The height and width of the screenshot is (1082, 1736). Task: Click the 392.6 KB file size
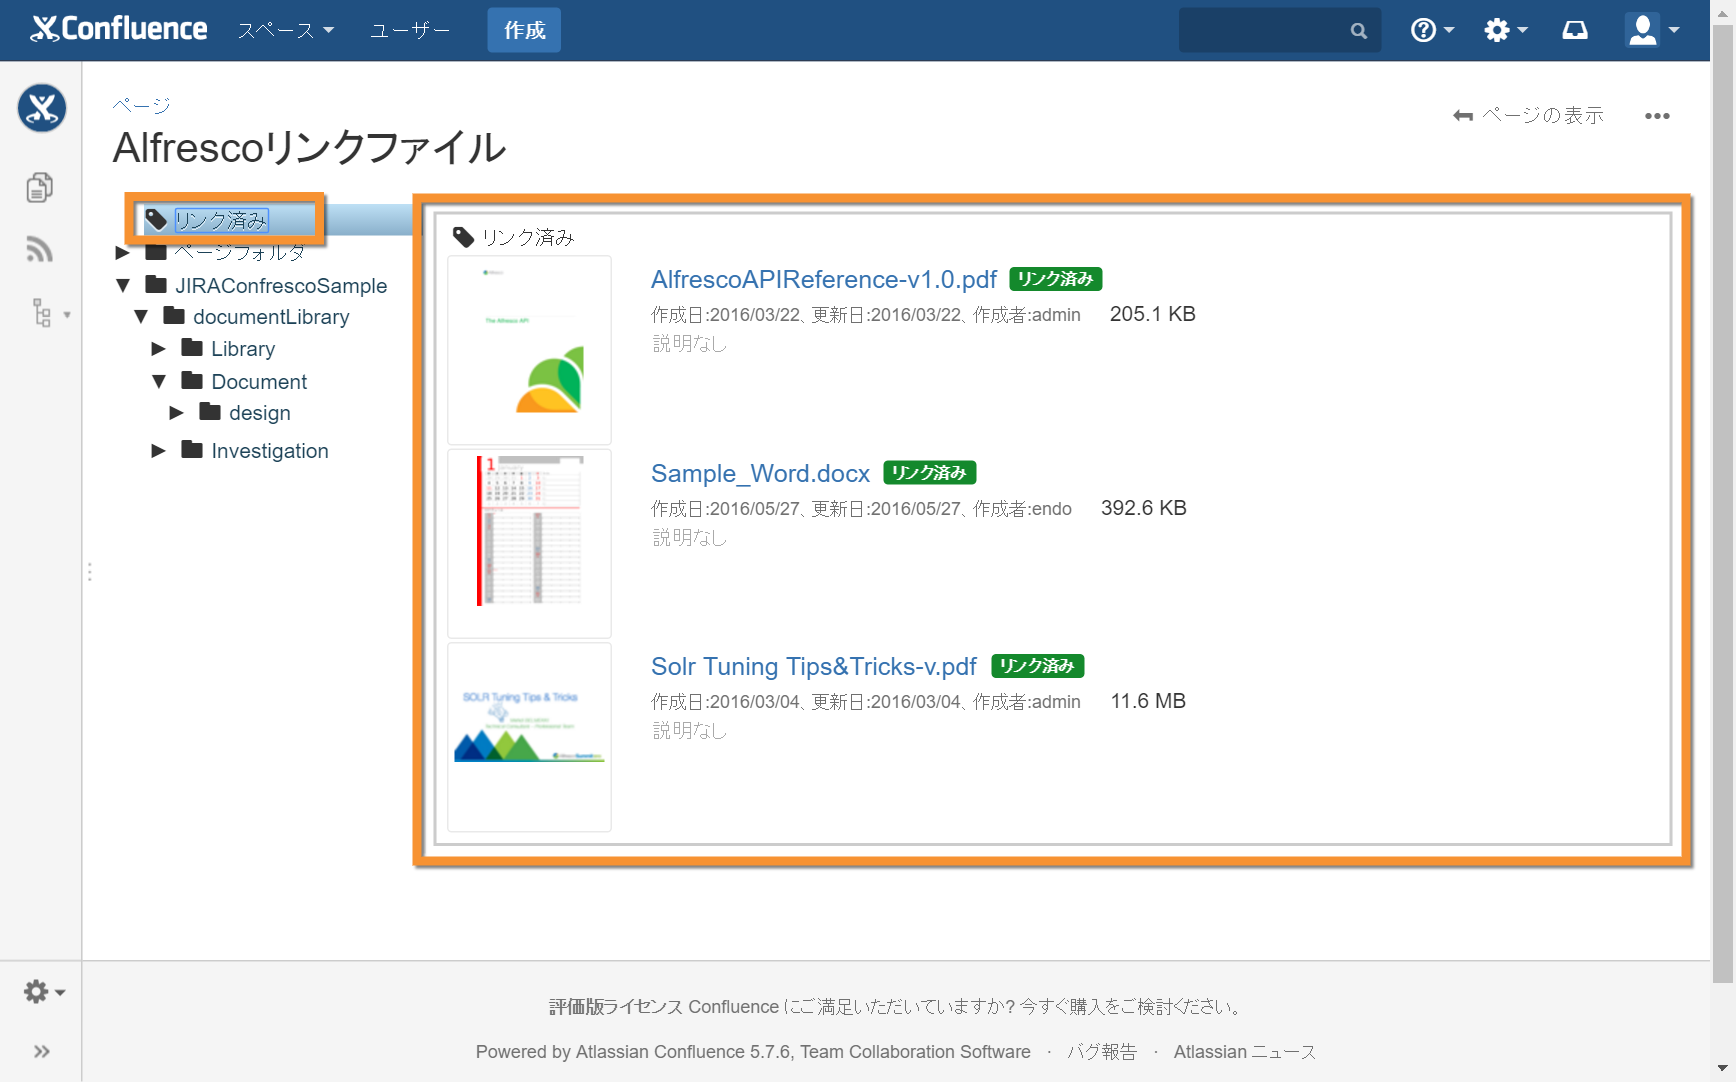(x=1144, y=508)
